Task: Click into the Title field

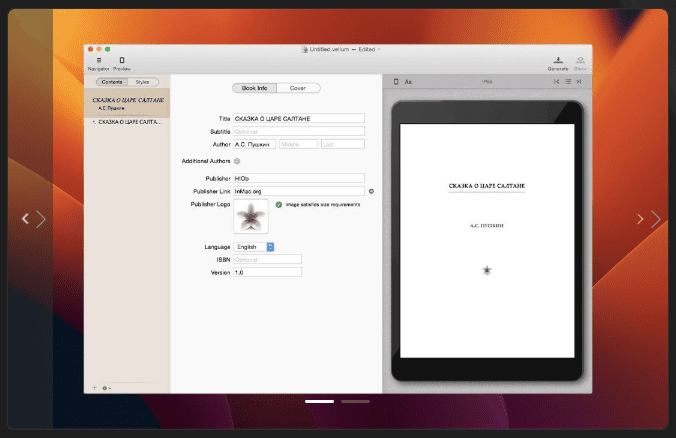Action: (299, 118)
